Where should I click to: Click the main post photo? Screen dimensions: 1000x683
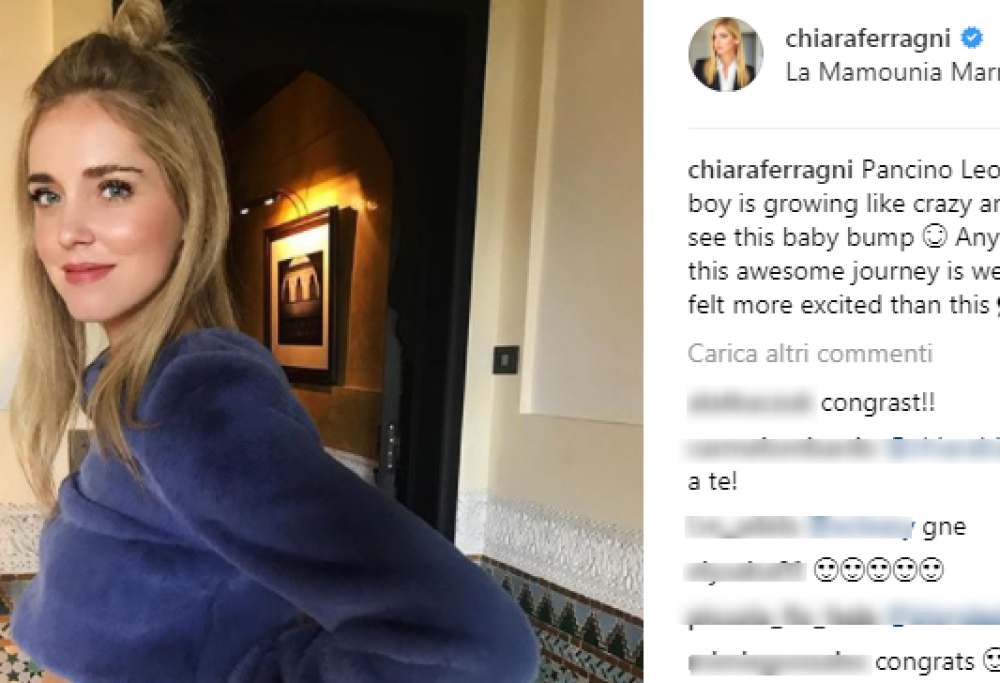[321, 341]
